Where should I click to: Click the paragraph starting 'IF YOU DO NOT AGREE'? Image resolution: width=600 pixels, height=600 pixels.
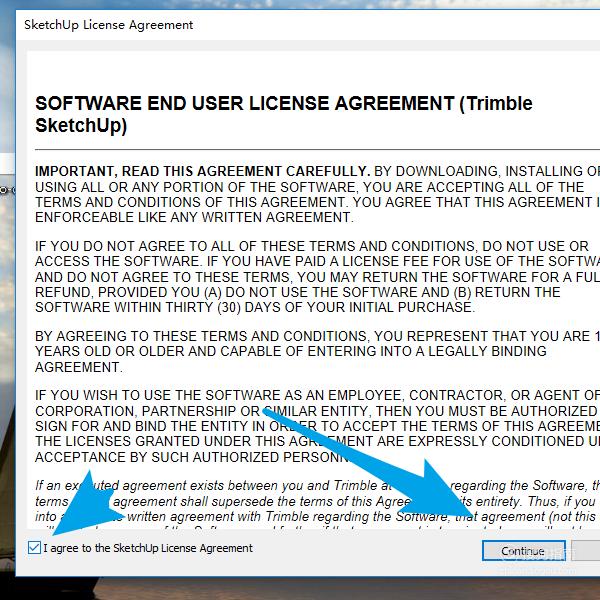point(317,276)
